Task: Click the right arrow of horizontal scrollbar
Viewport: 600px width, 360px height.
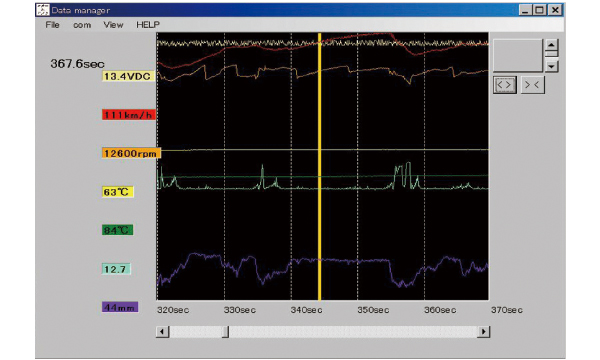Action: tap(484, 331)
